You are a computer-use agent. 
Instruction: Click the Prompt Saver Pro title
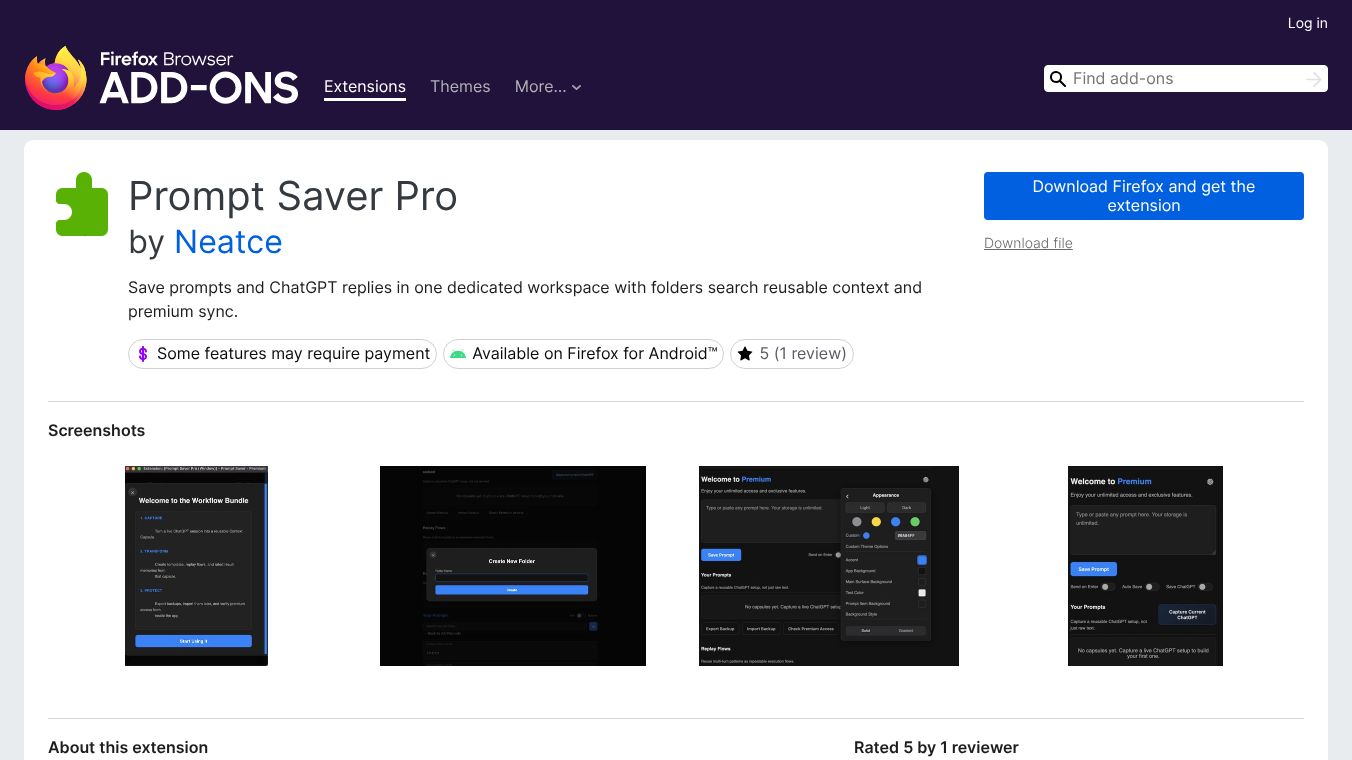293,196
